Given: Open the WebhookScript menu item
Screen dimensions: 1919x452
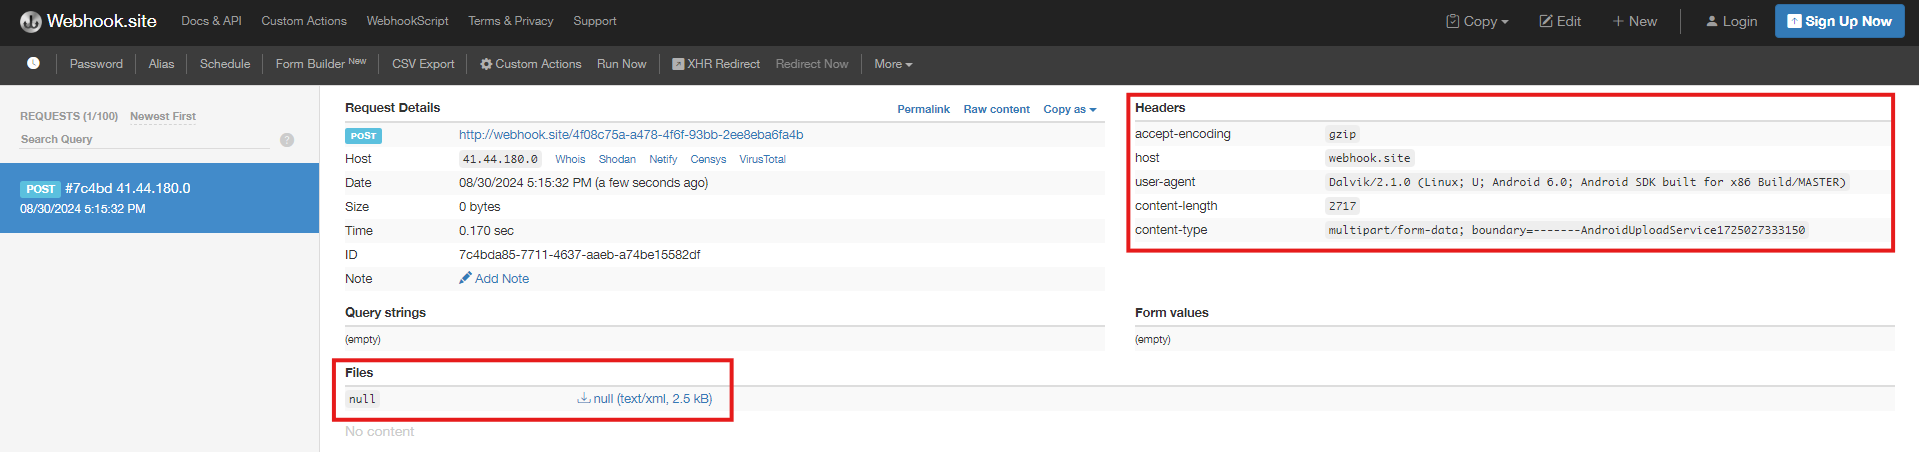Looking at the screenshot, I should [407, 21].
